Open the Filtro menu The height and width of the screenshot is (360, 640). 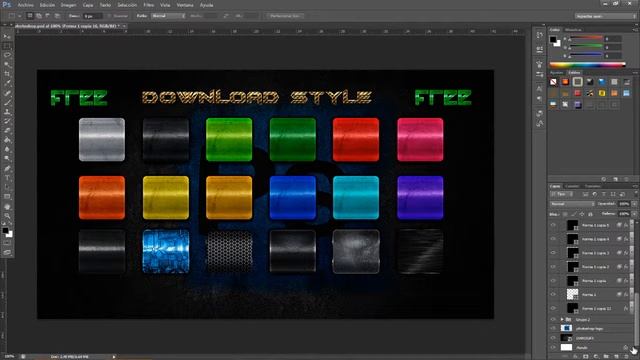(x=149, y=5)
